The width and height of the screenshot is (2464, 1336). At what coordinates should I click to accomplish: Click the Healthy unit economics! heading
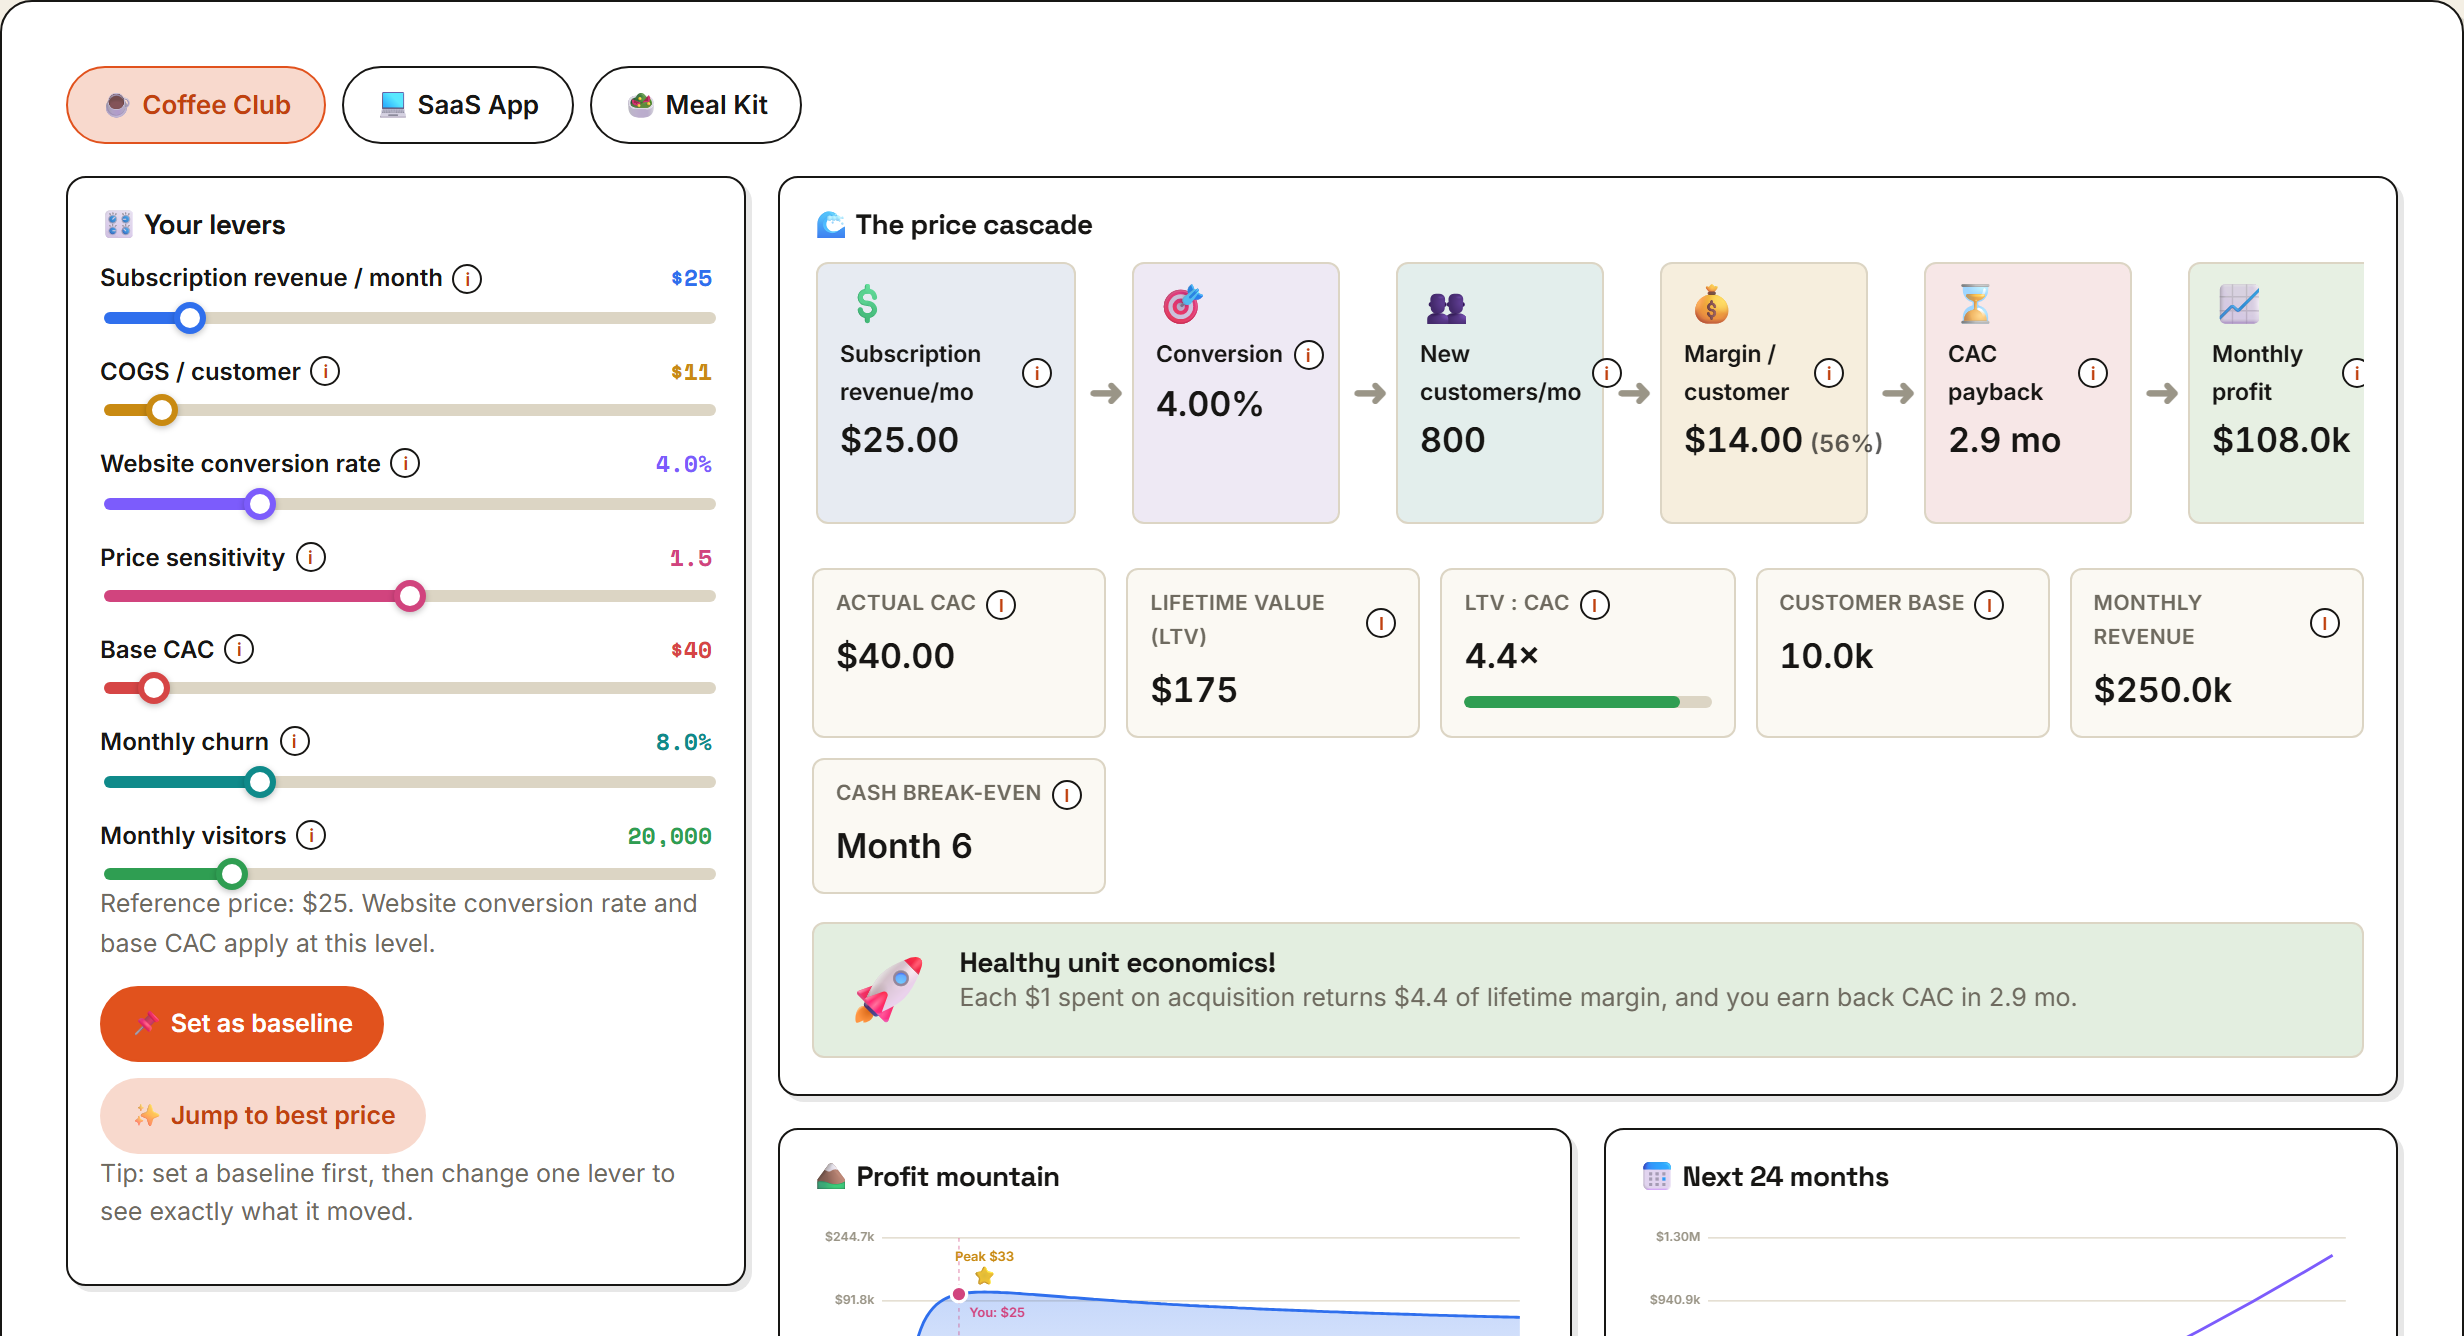(1117, 964)
